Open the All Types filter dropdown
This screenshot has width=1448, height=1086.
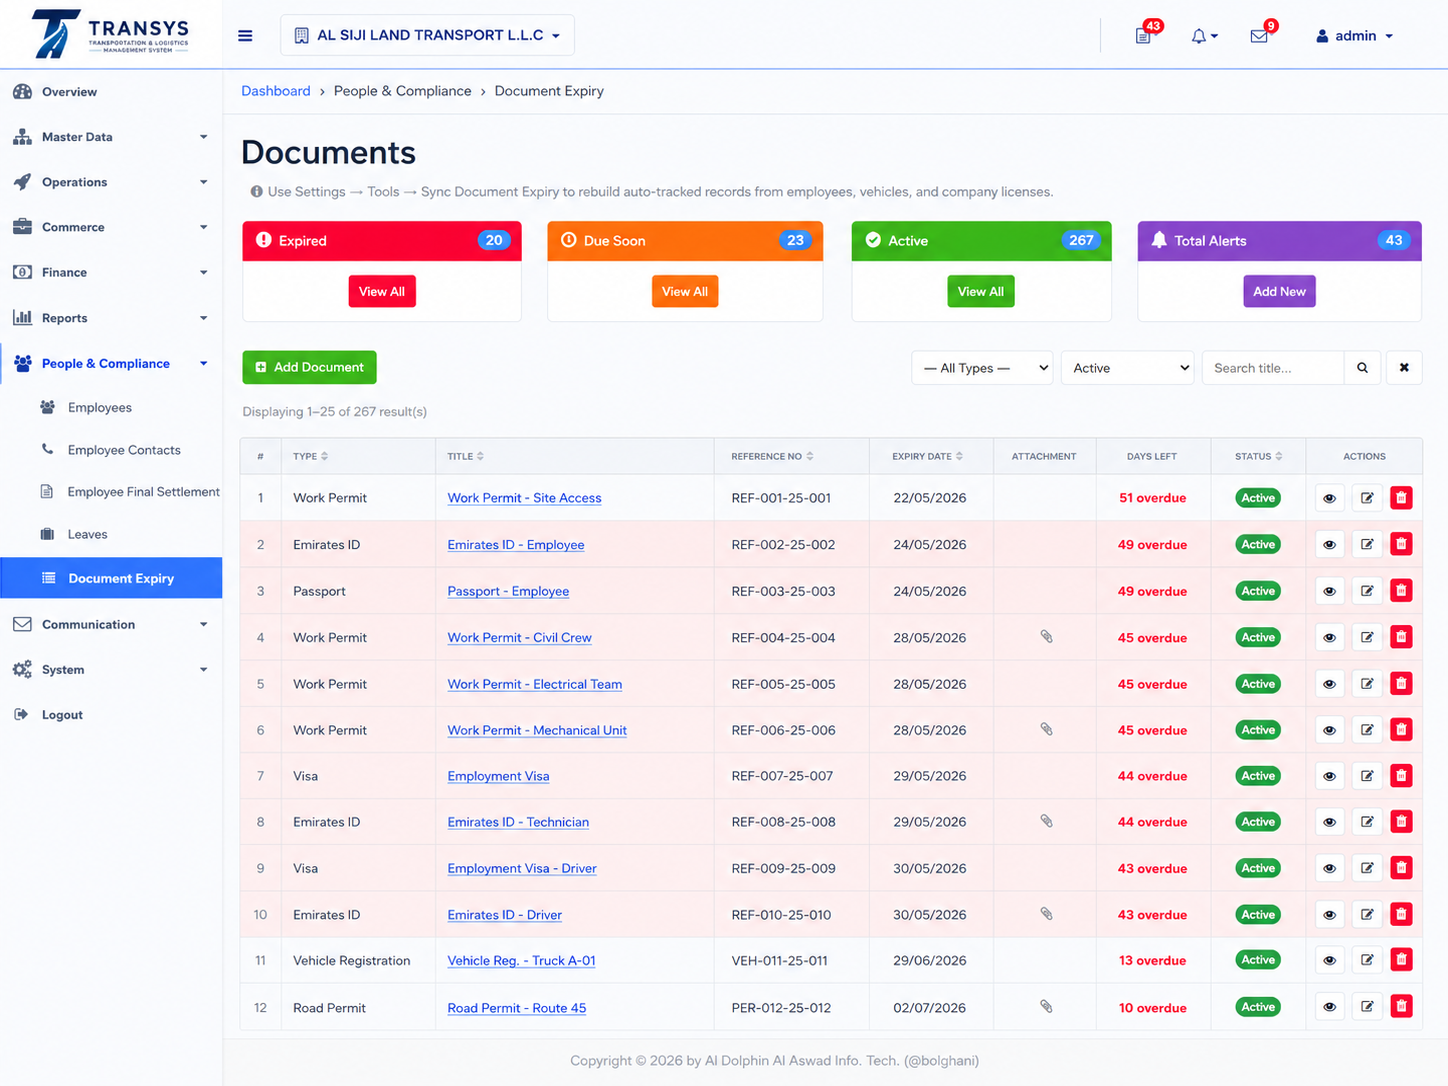(982, 368)
